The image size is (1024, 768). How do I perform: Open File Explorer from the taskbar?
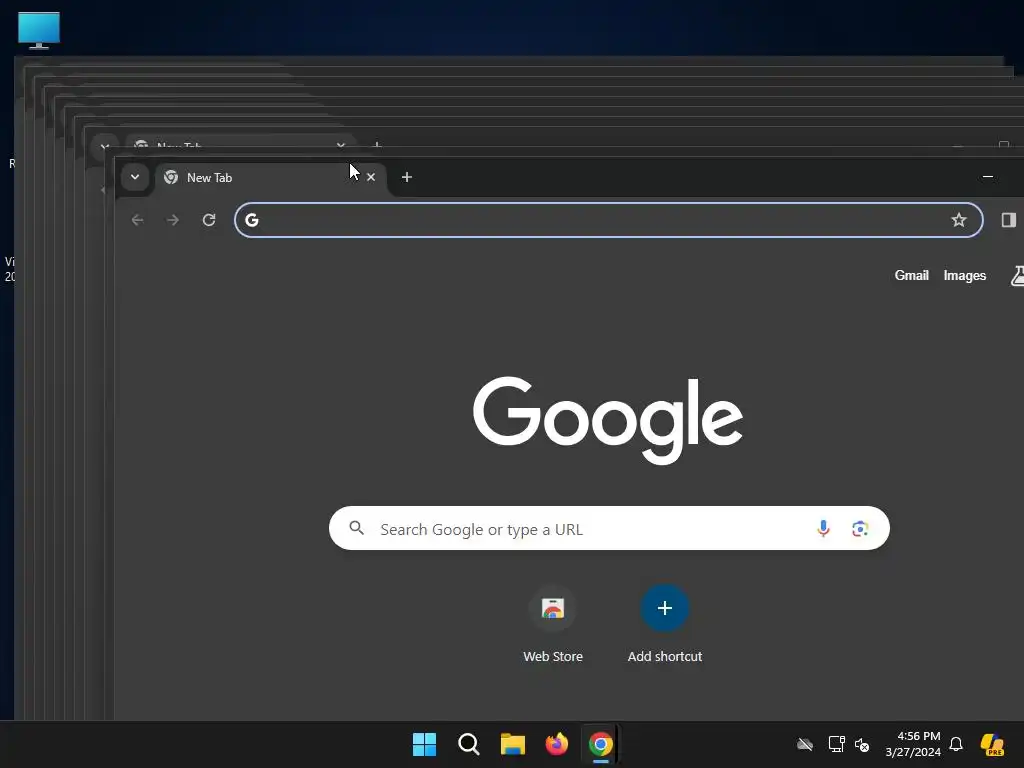point(513,744)
